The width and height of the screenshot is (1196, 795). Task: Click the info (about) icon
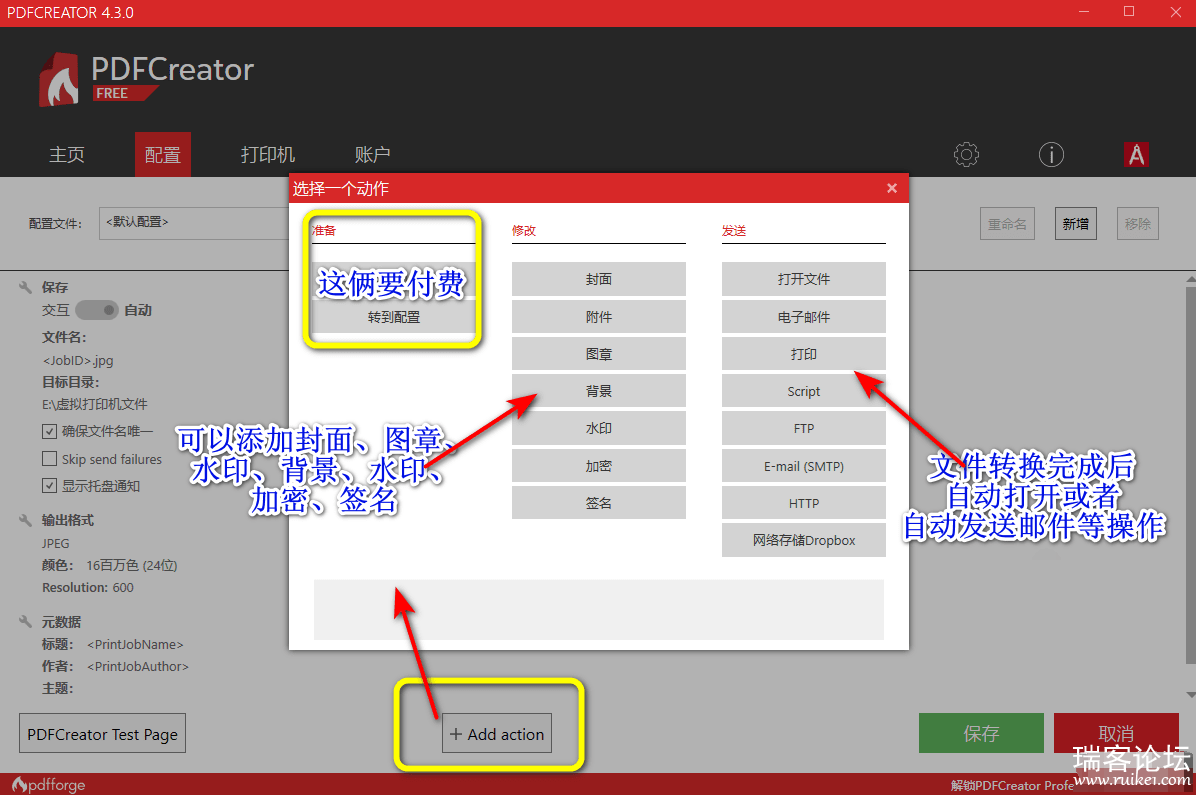point(1051,155)
